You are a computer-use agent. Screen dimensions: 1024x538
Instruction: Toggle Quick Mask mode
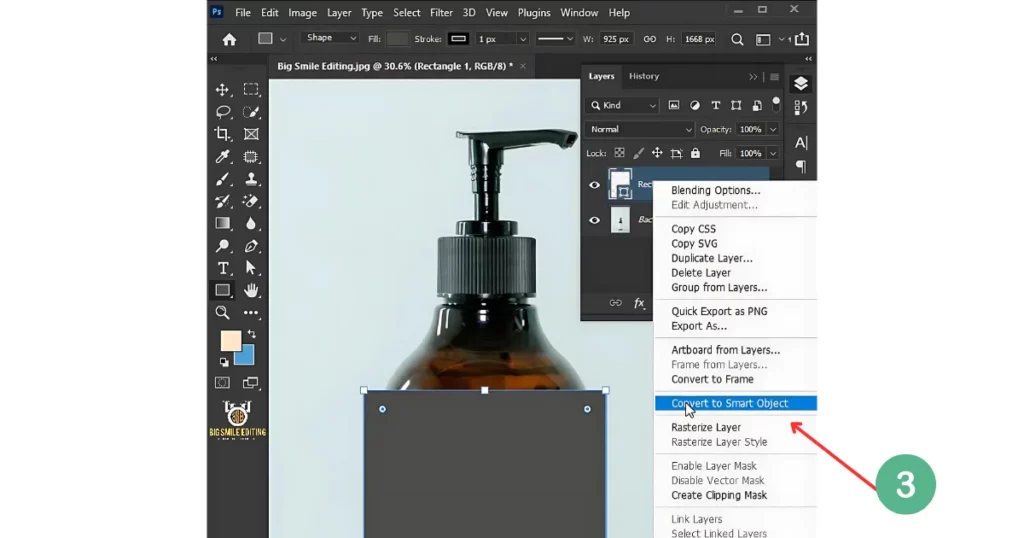click(223, 383)
